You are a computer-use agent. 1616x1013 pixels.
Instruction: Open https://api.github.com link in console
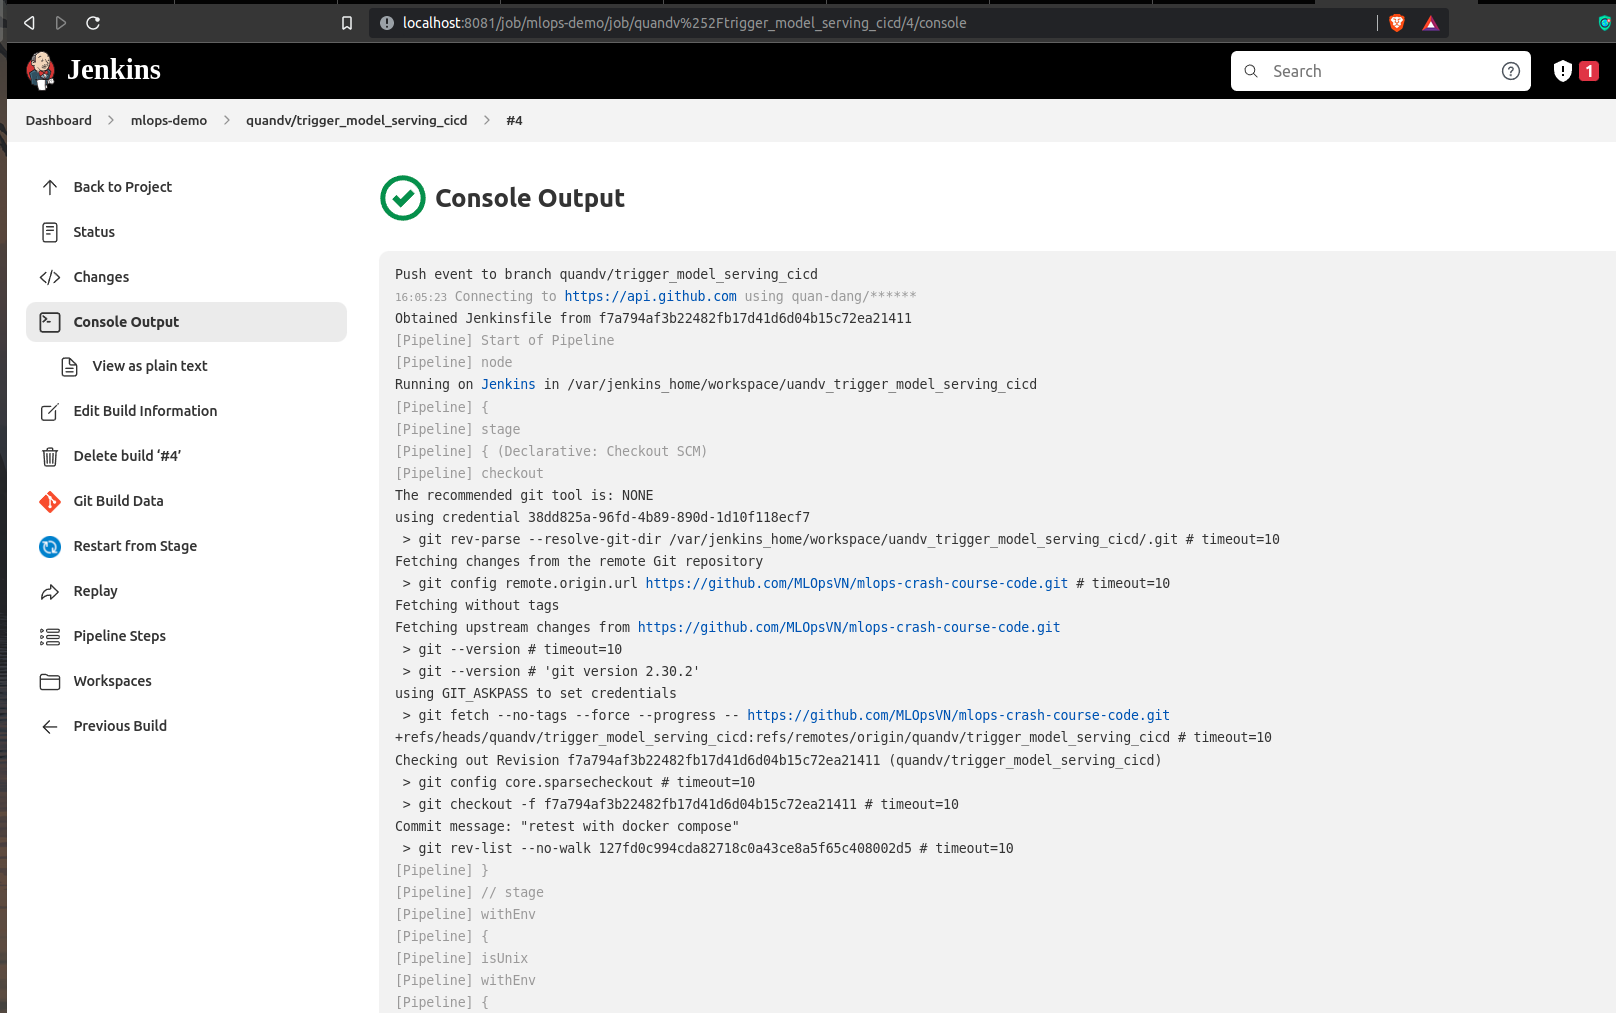coord(650,296)
